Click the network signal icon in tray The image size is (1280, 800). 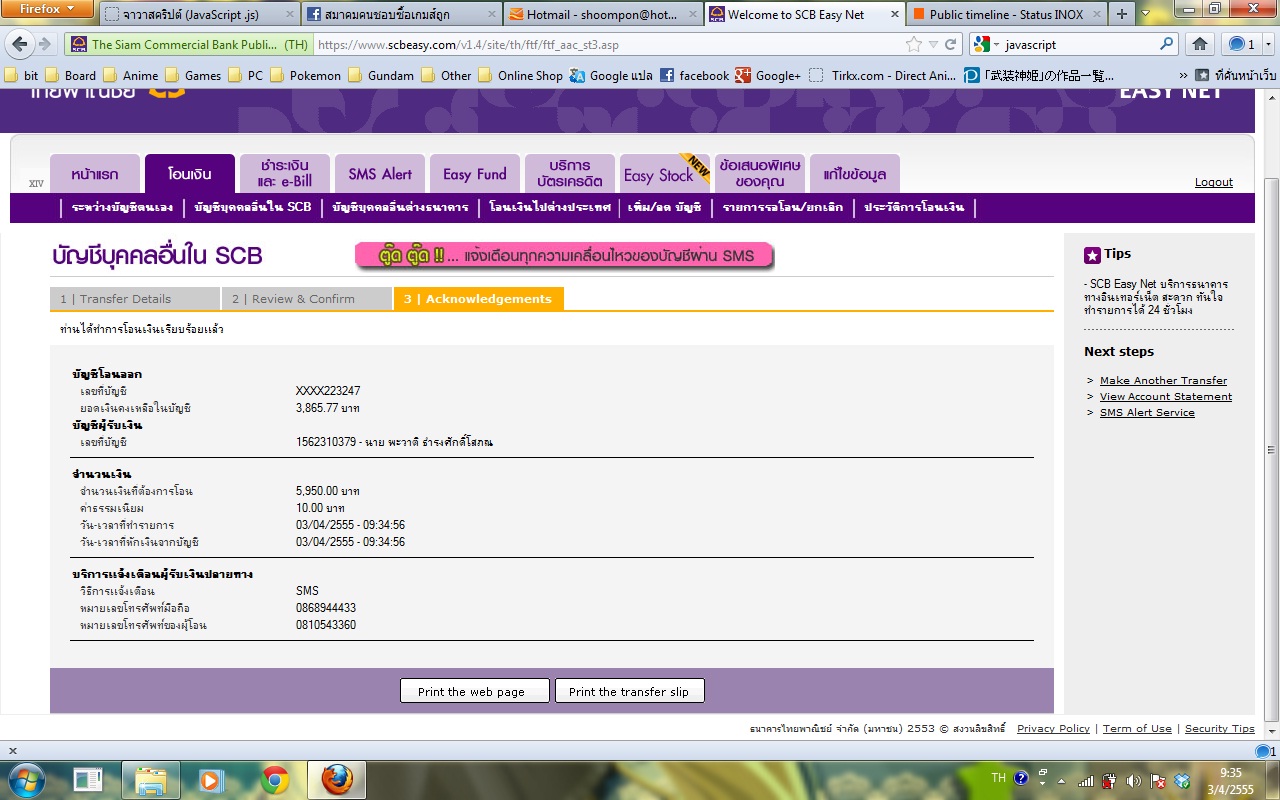click(x=1085, y=780)
